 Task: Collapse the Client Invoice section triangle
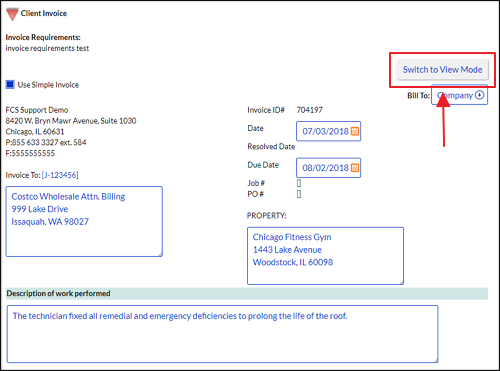pyautogui.click(x=12, y=14)
